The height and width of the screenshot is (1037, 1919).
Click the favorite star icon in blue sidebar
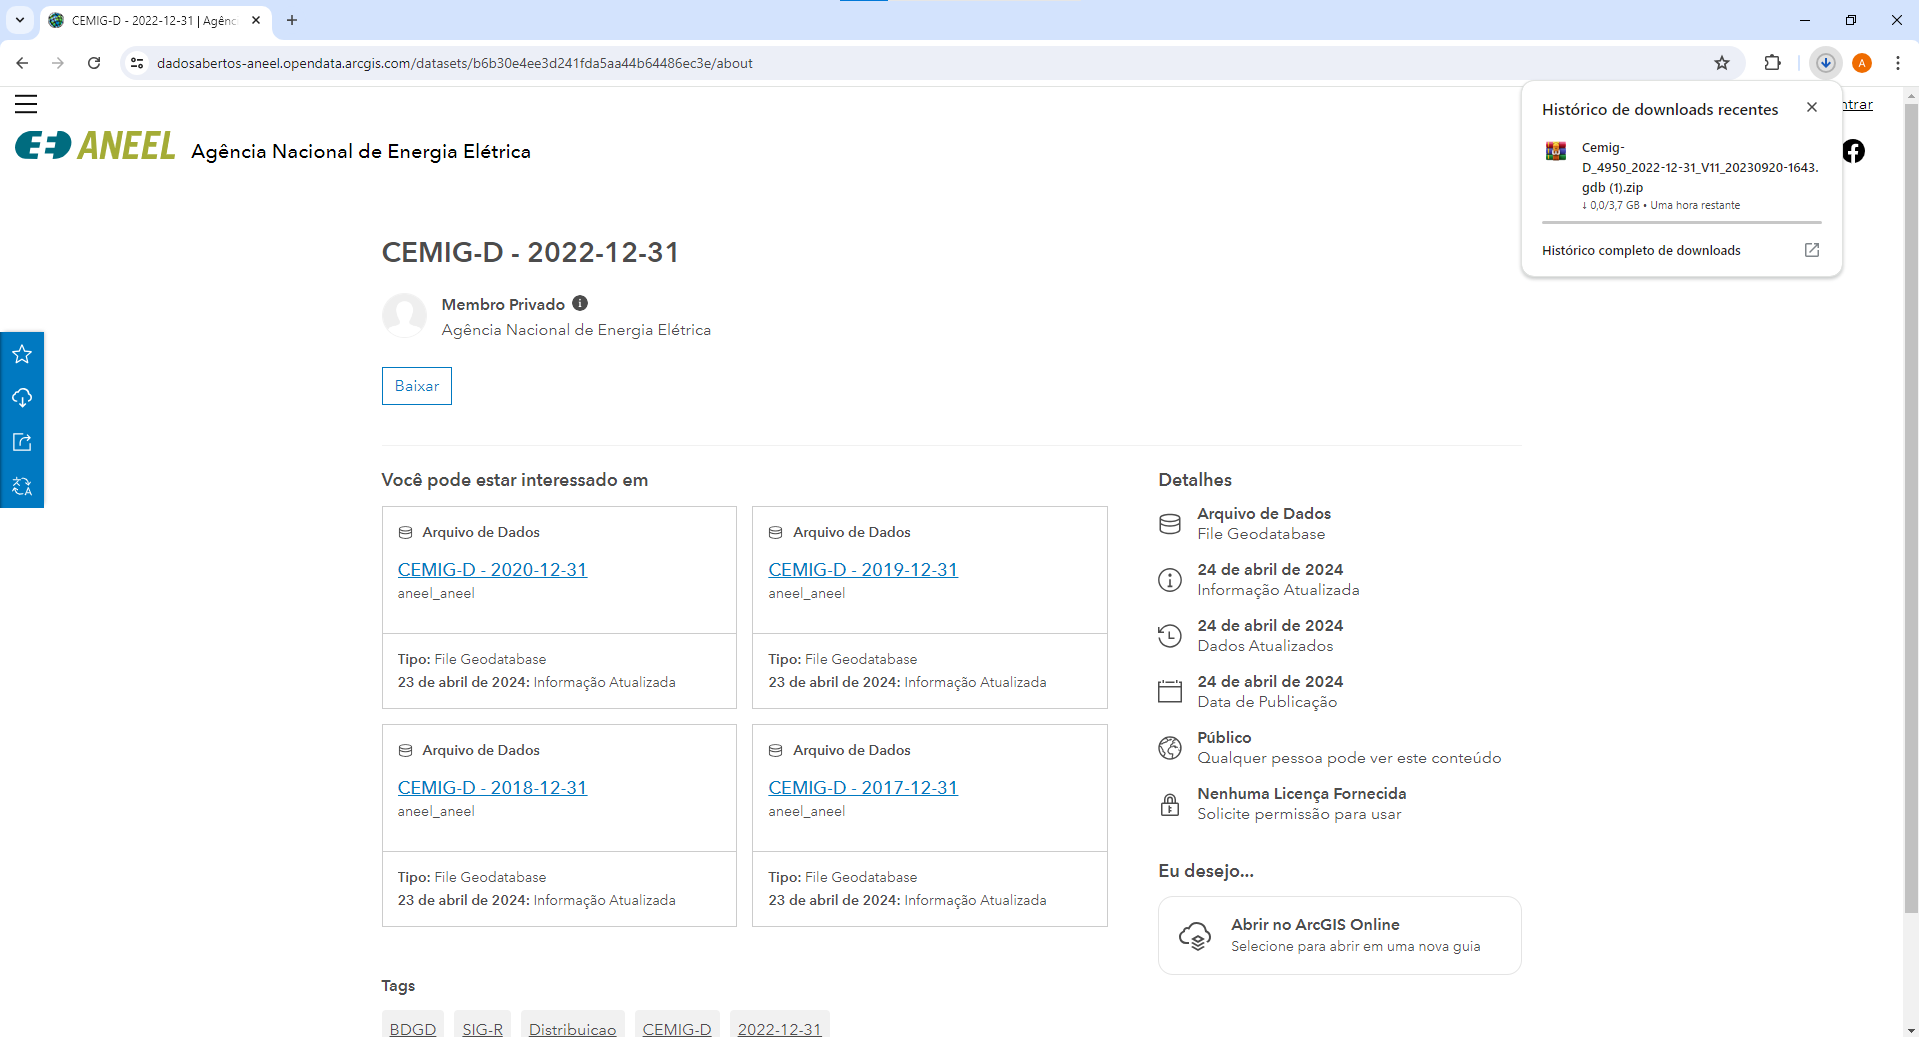coord(22,354)
